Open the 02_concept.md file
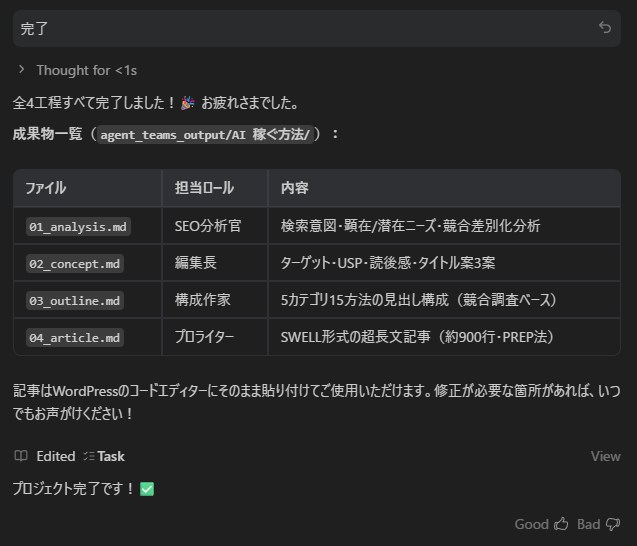The image size is (637, 546). [74, 264]
